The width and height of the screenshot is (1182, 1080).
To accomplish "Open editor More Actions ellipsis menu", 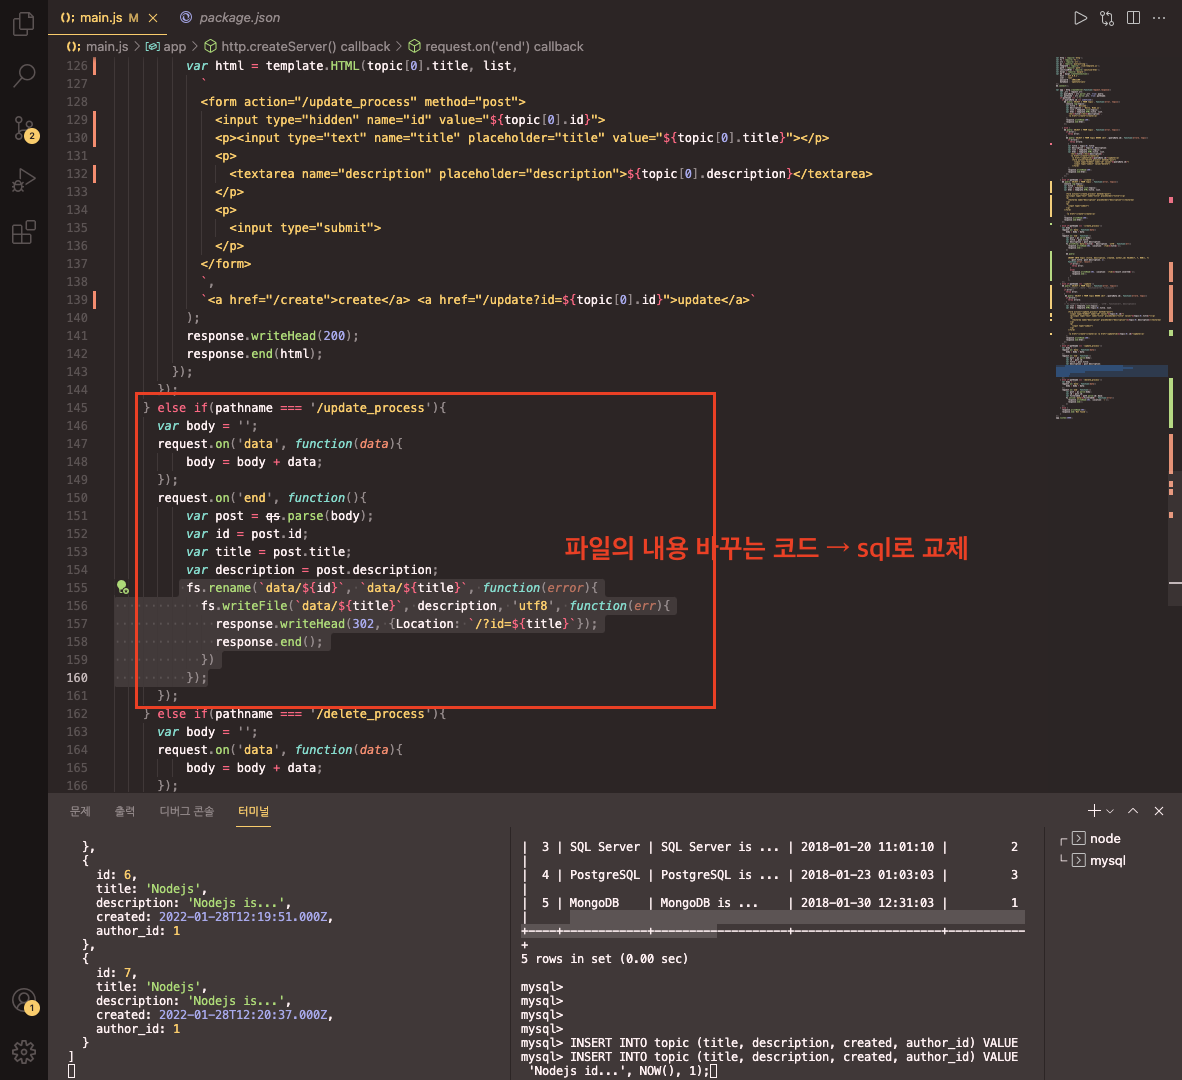I will 1159,18.
